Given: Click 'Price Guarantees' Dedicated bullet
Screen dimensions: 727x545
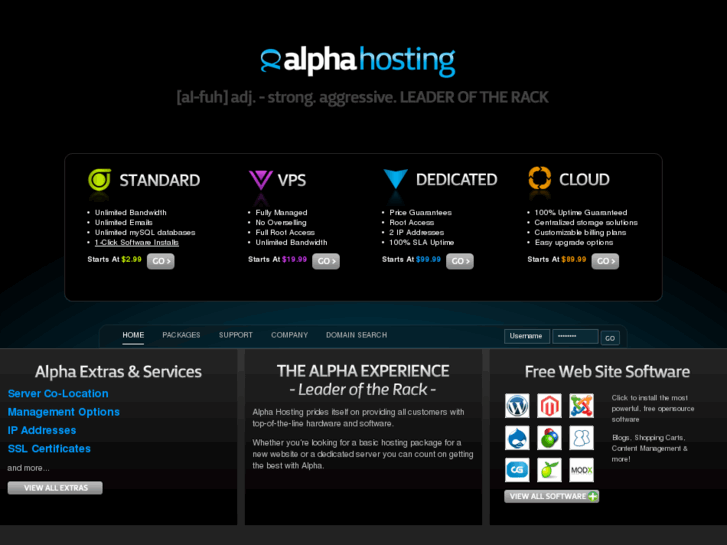Looking at the screenshot, I should [x=421, y=212].
